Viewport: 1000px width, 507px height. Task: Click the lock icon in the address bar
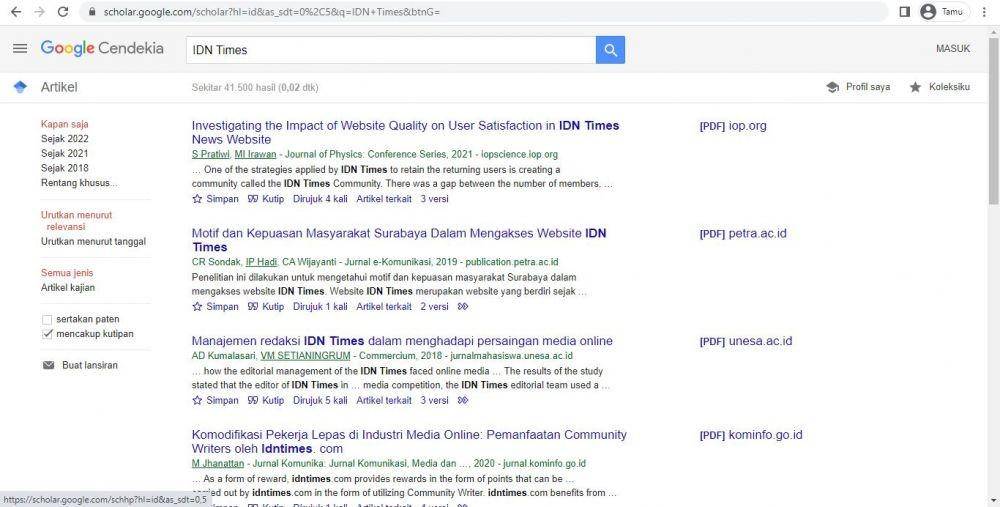point(92,12)
